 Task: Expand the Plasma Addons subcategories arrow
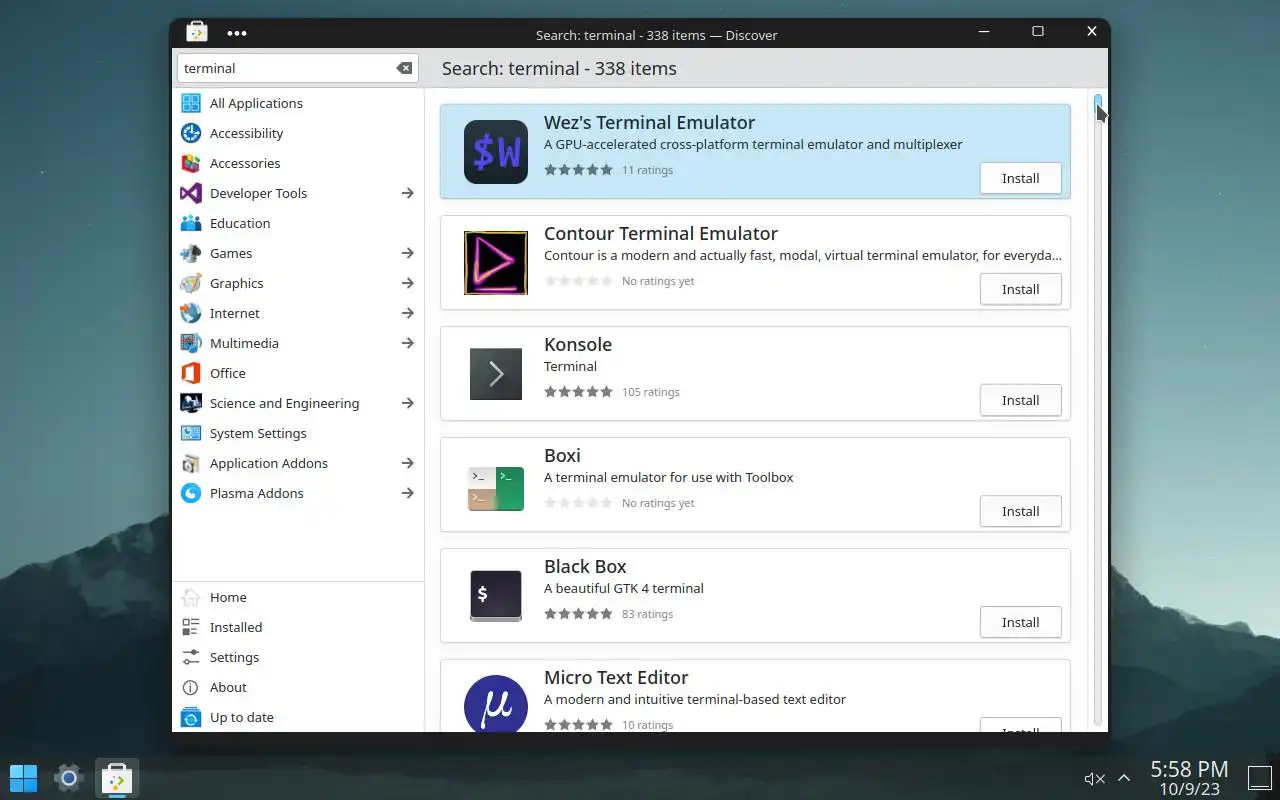click(x=407, y=493)
